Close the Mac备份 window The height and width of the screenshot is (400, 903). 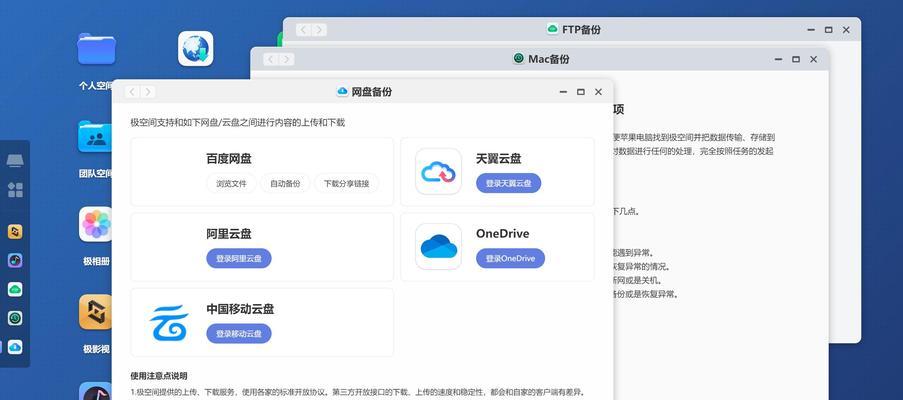[814, 59]
